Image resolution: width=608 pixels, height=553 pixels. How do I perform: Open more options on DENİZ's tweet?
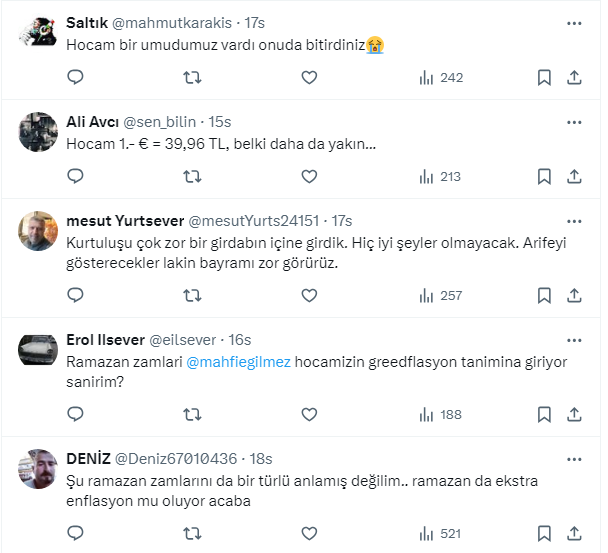click(x=574, y=458)
